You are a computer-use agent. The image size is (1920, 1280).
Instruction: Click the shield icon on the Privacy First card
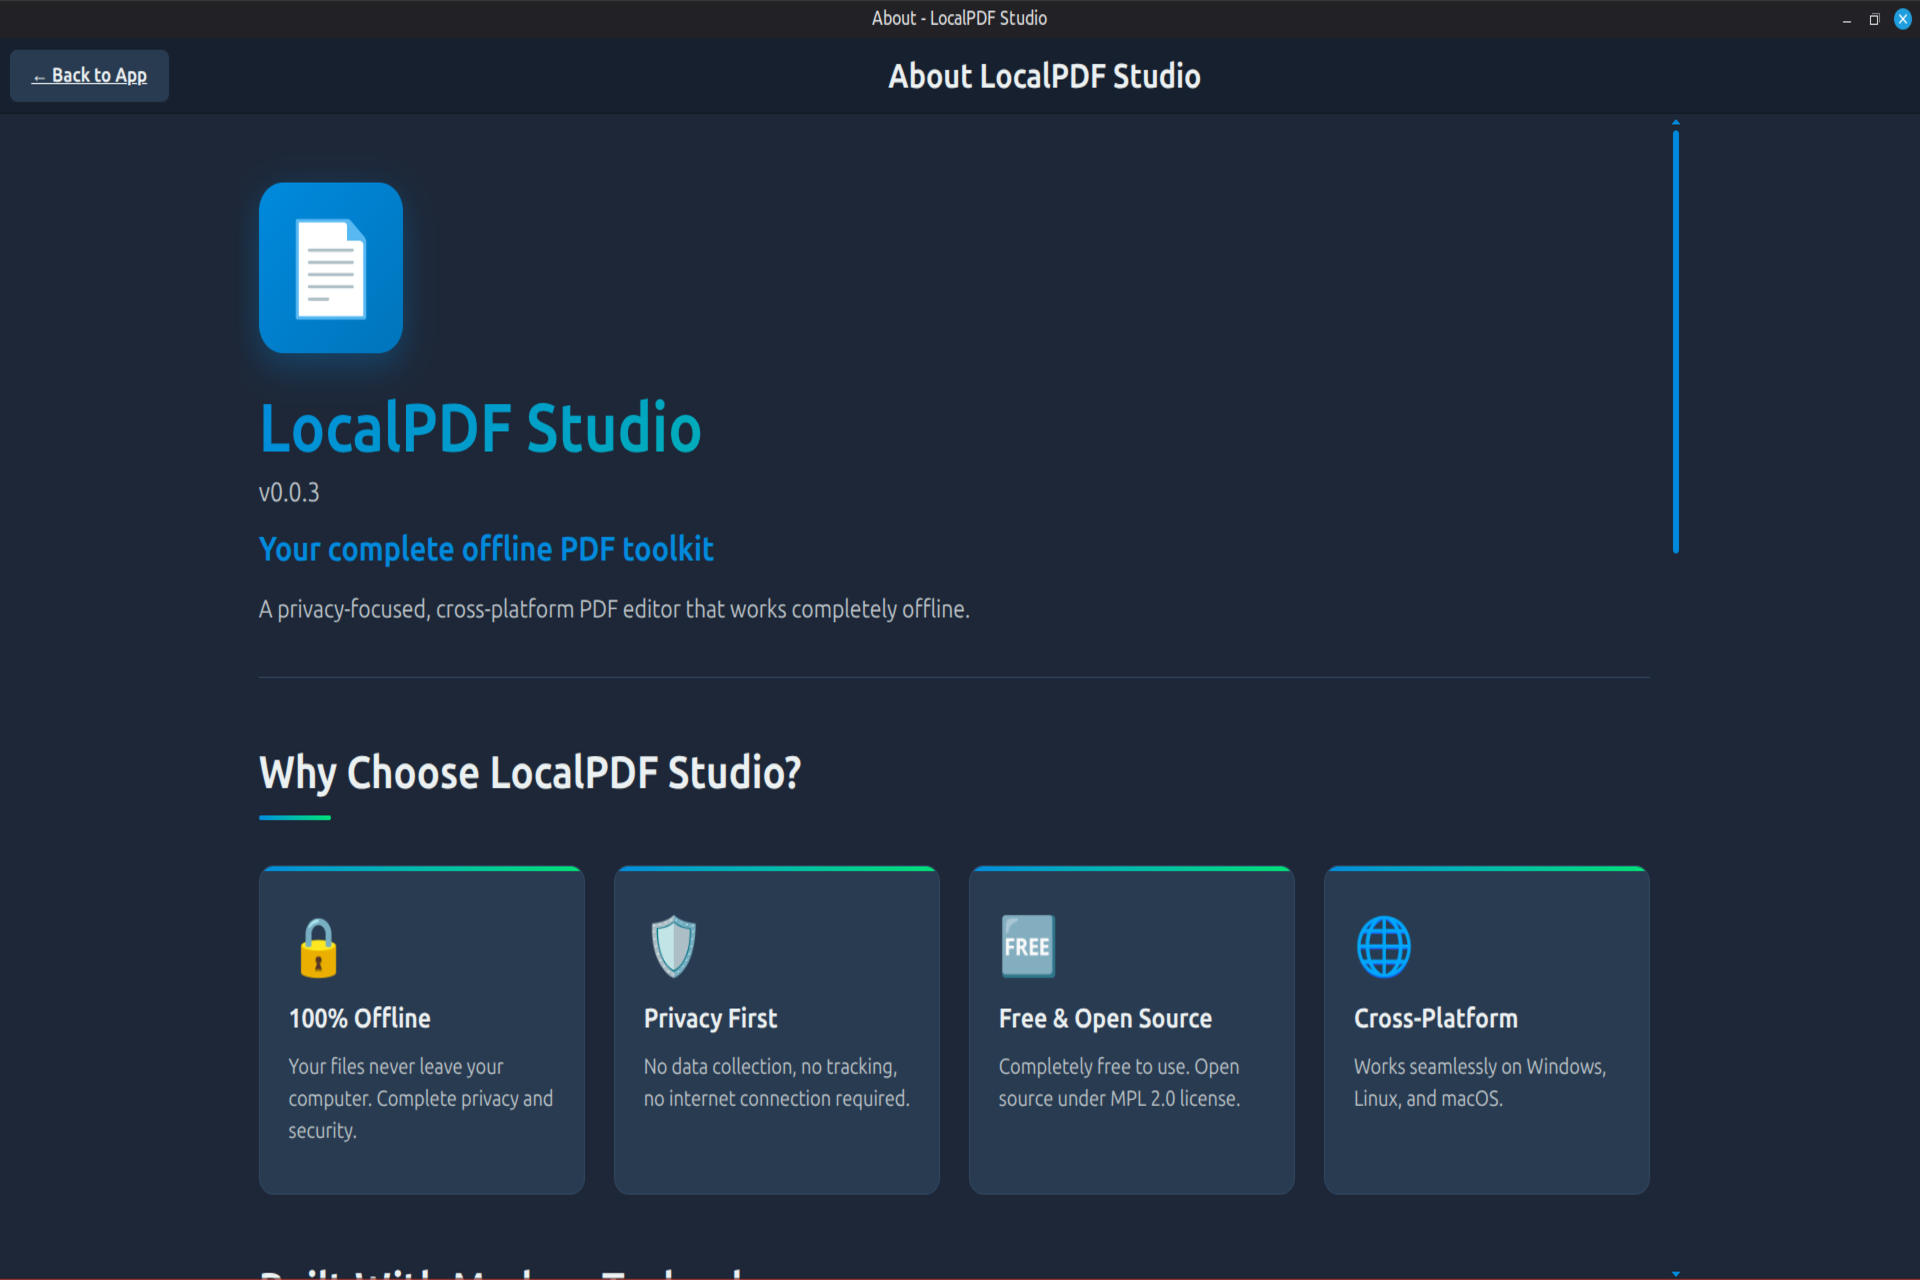[672, 946]
